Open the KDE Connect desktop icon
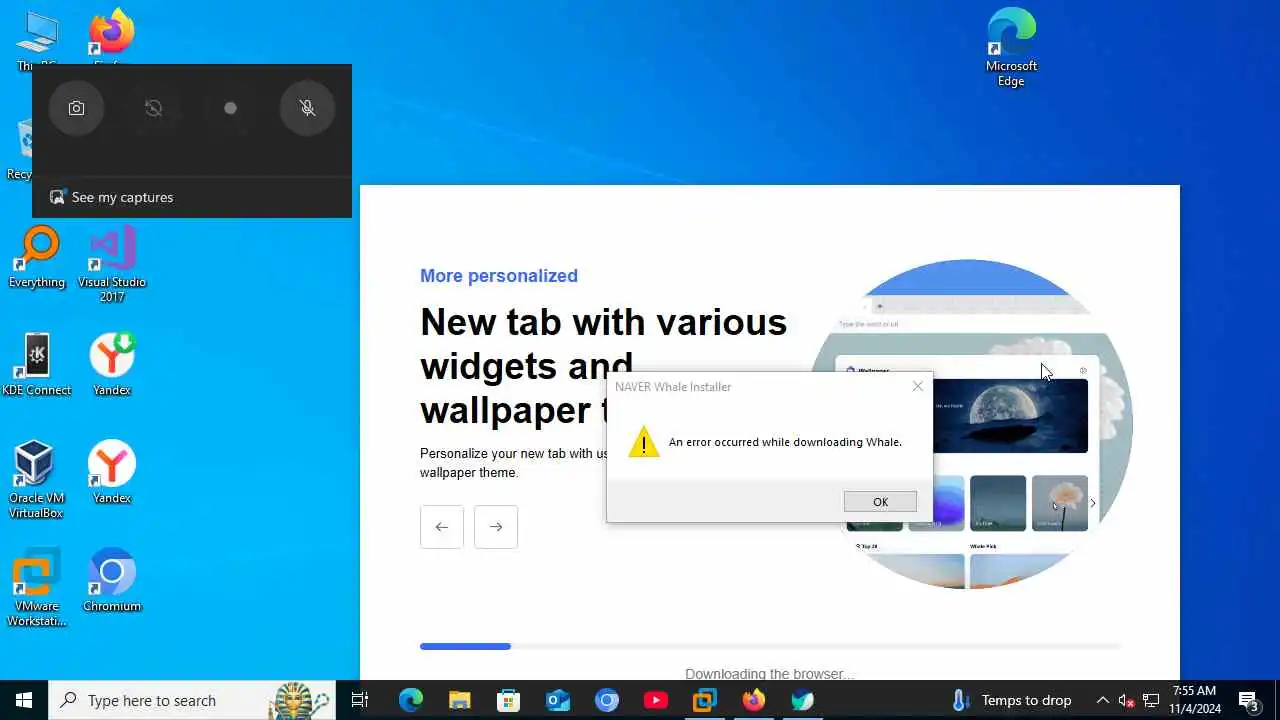The height and width of the screenshot is (720, 1280). 37,365
